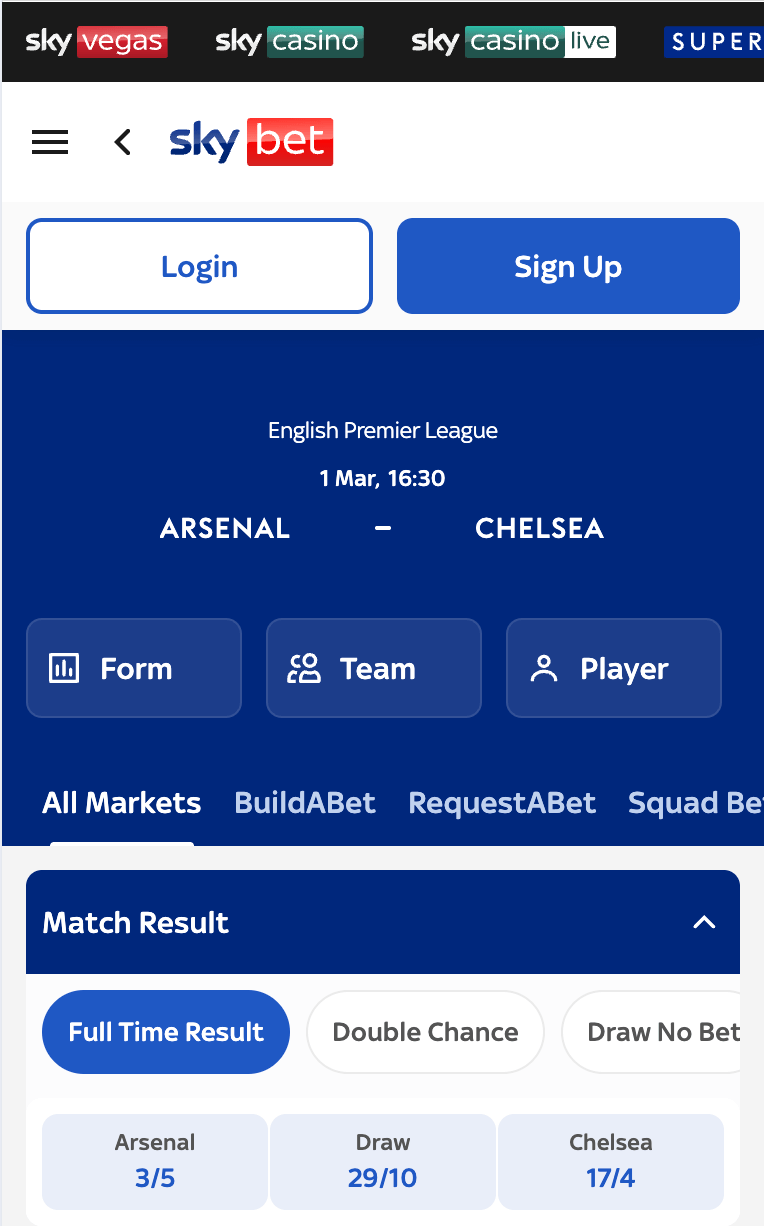Pick Arsenal to win at 3/5
The height and width of the screenshot is (1226, 764).
(155, 1161)
